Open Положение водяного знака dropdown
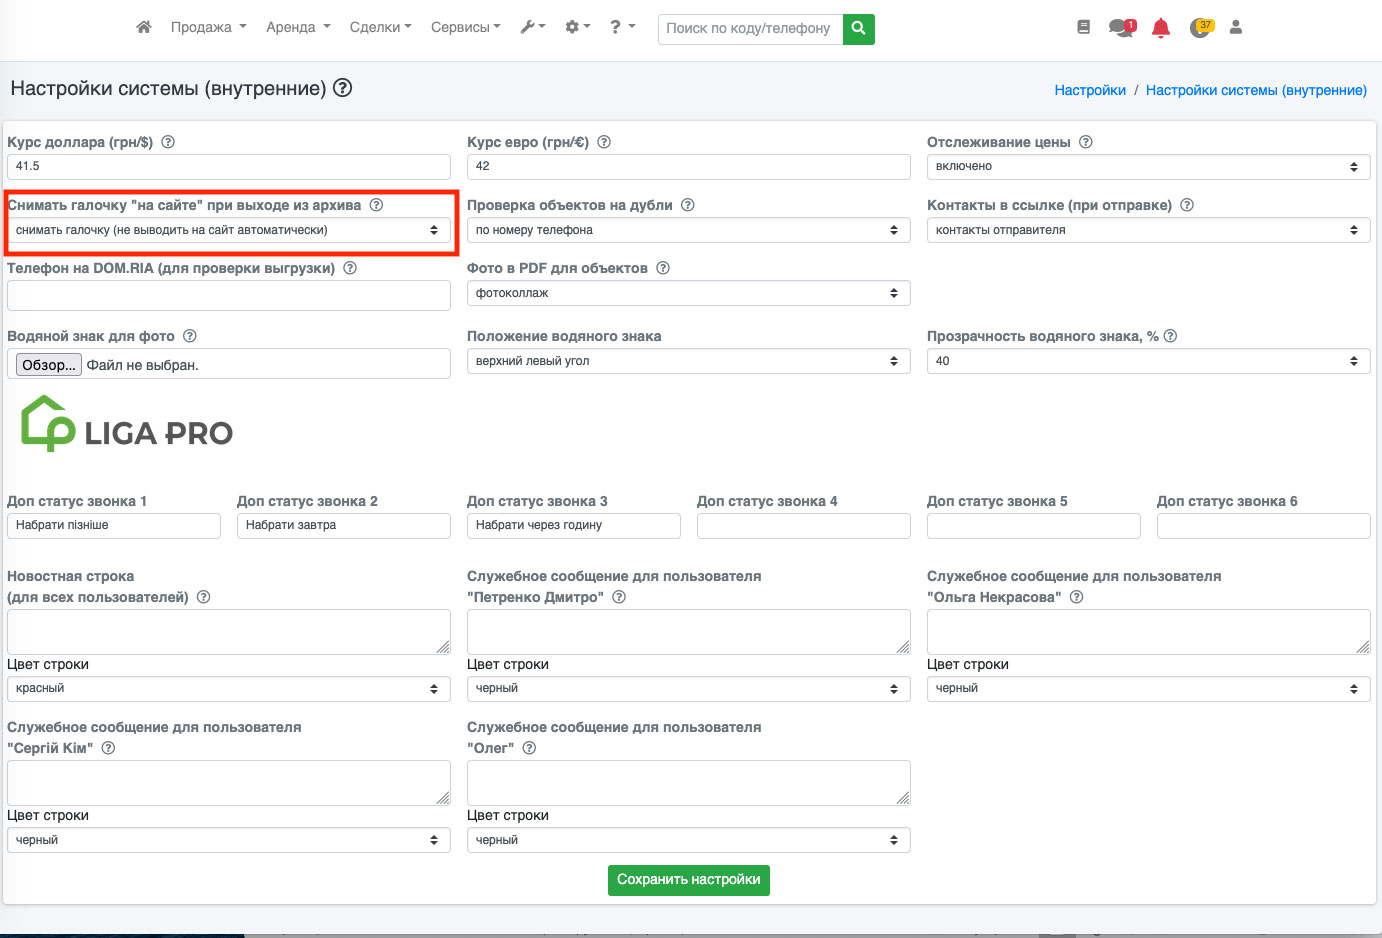 (x=687, y=361)
